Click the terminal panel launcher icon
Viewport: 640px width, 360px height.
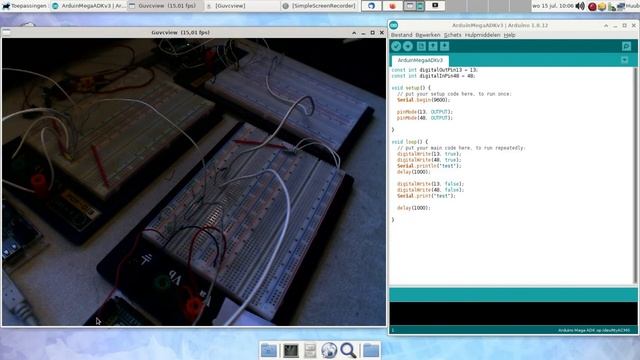(435, 6)
